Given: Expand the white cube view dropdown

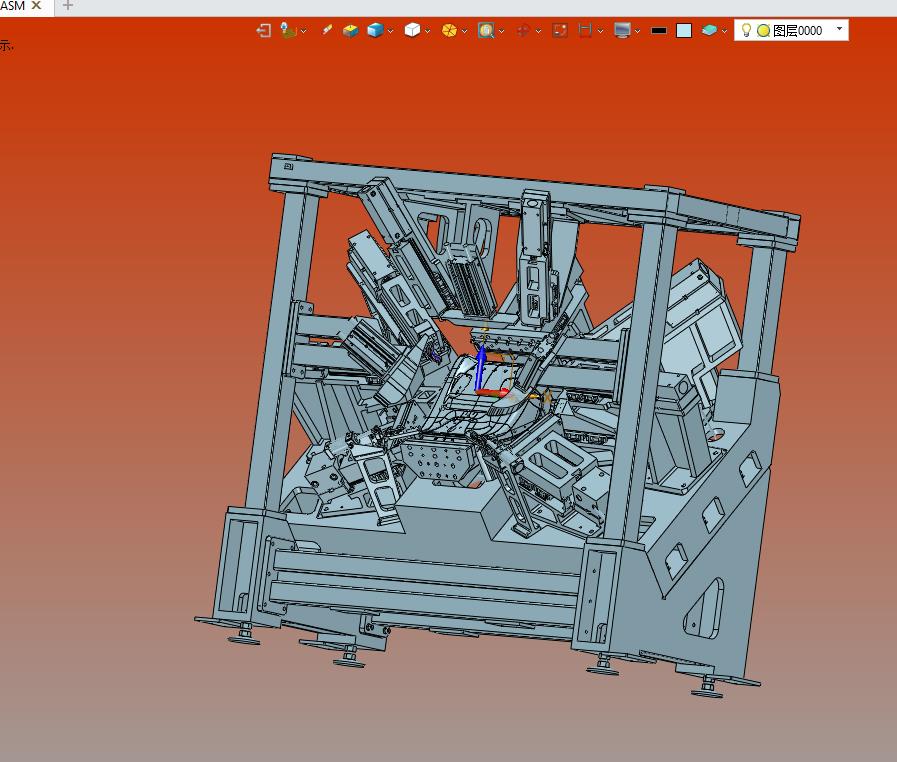Looking at the screenshot, I should click(428, 31).
